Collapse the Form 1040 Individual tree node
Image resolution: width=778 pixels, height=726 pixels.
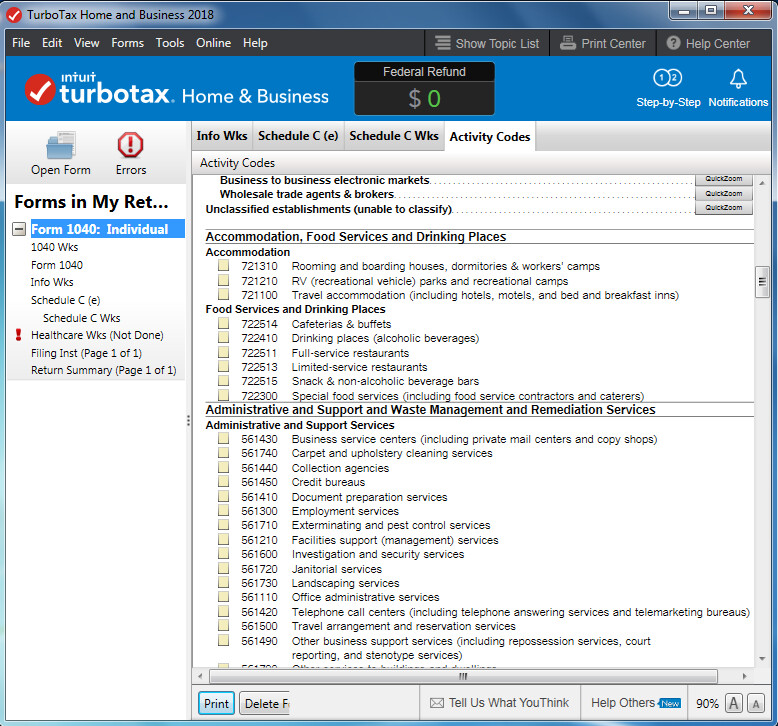tap(19, 229)
